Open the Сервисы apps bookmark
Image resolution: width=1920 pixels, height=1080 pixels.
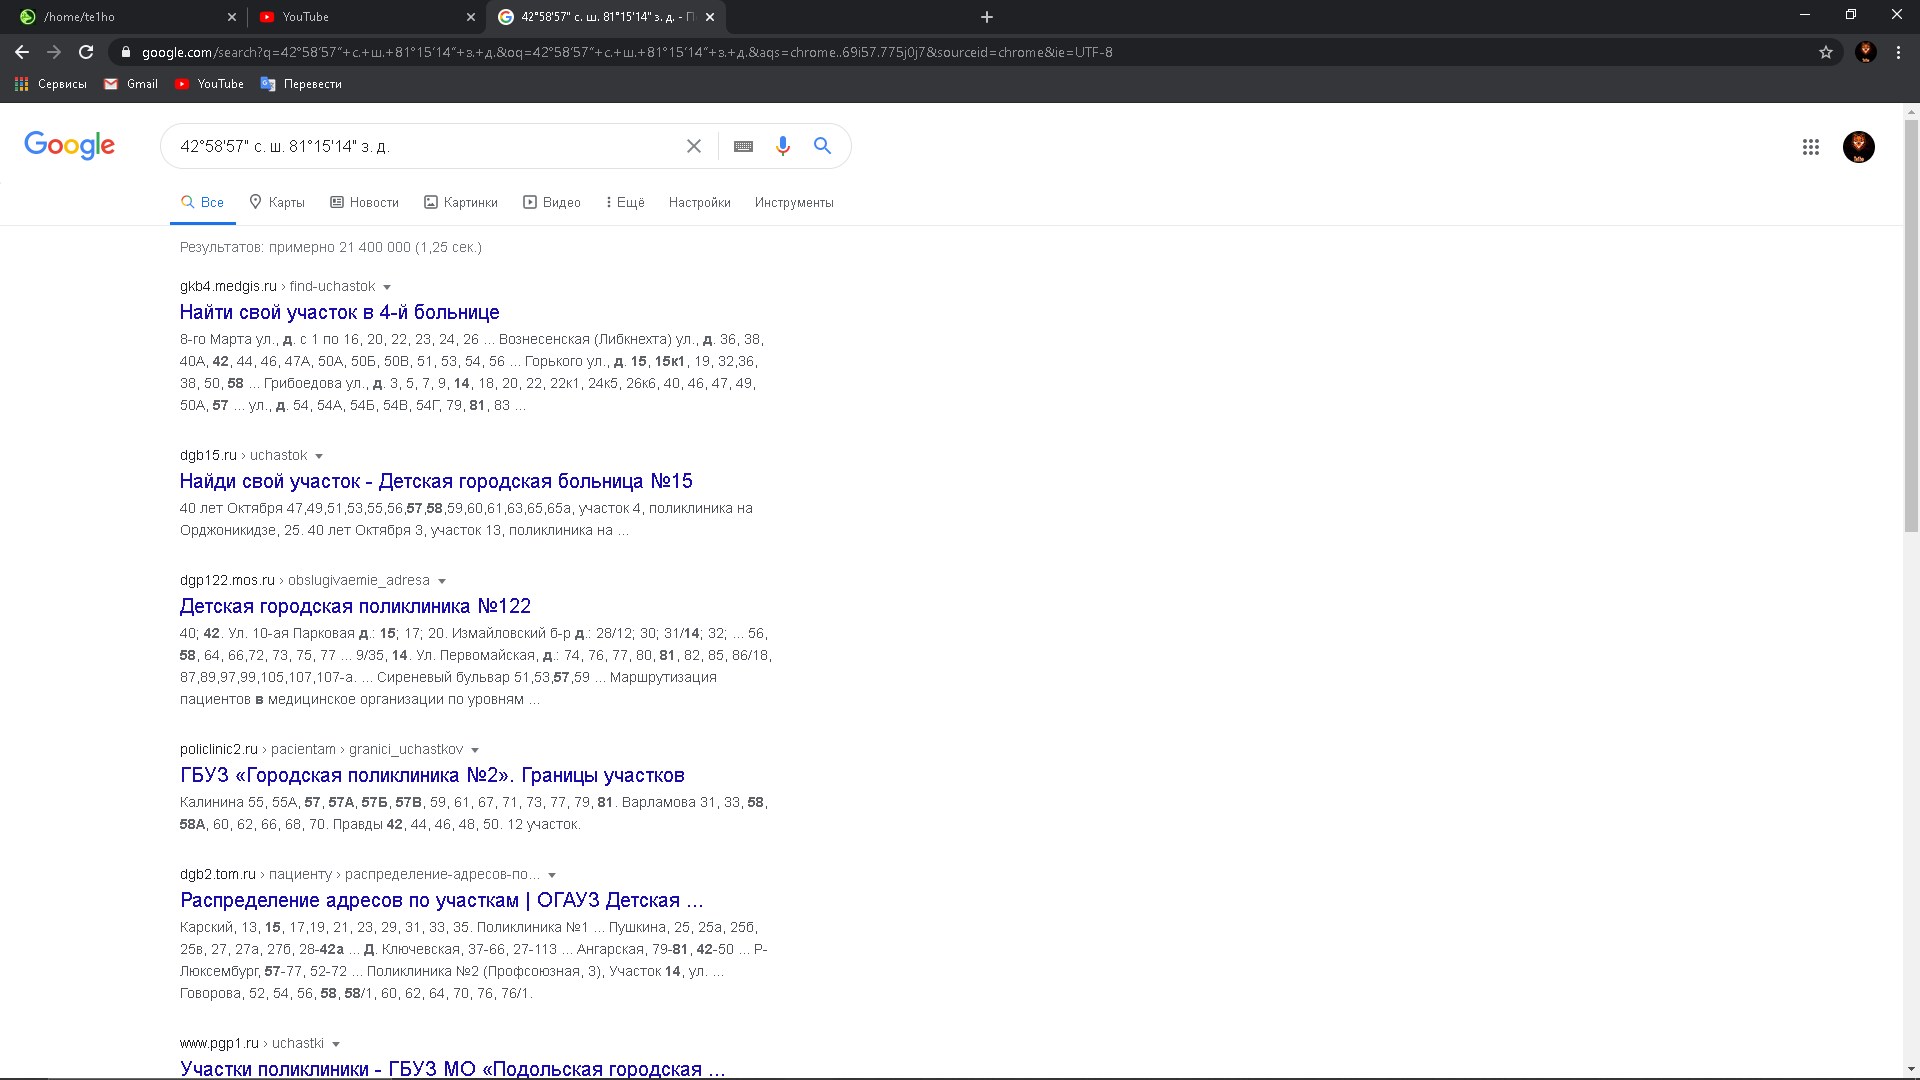pyautogui.click(x=51, y=84)
